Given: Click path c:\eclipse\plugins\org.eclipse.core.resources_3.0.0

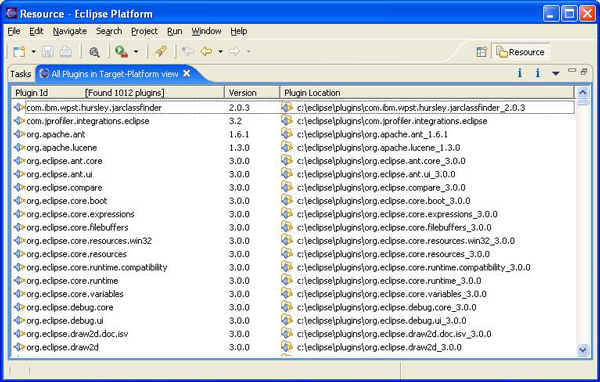Looking at the screenshot, I should tap(393, 254).
